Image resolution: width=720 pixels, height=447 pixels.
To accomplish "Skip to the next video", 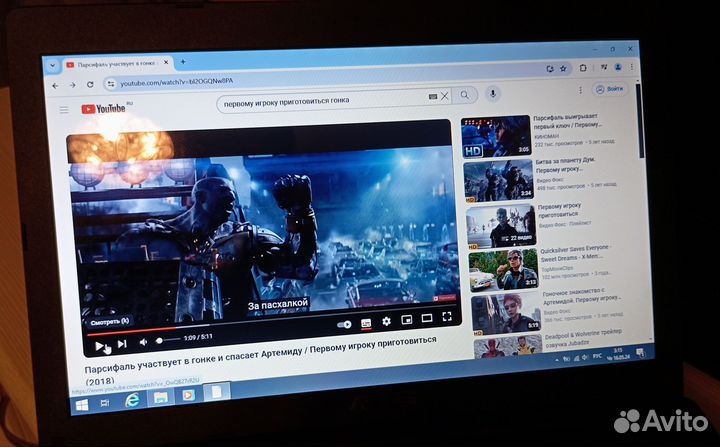I will (x=122, y=344).
